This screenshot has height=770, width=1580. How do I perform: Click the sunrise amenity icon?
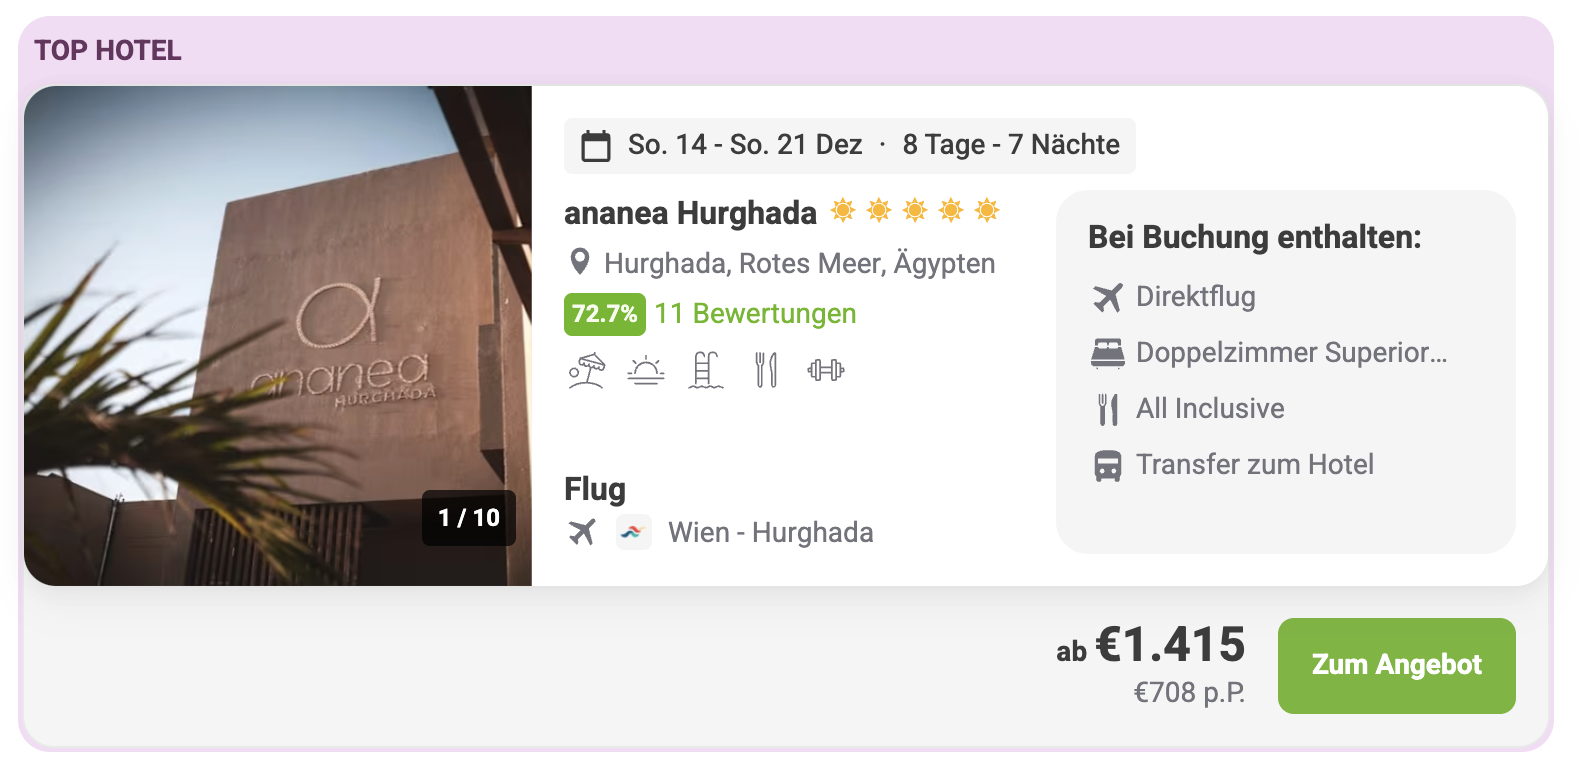coord(646,371)
